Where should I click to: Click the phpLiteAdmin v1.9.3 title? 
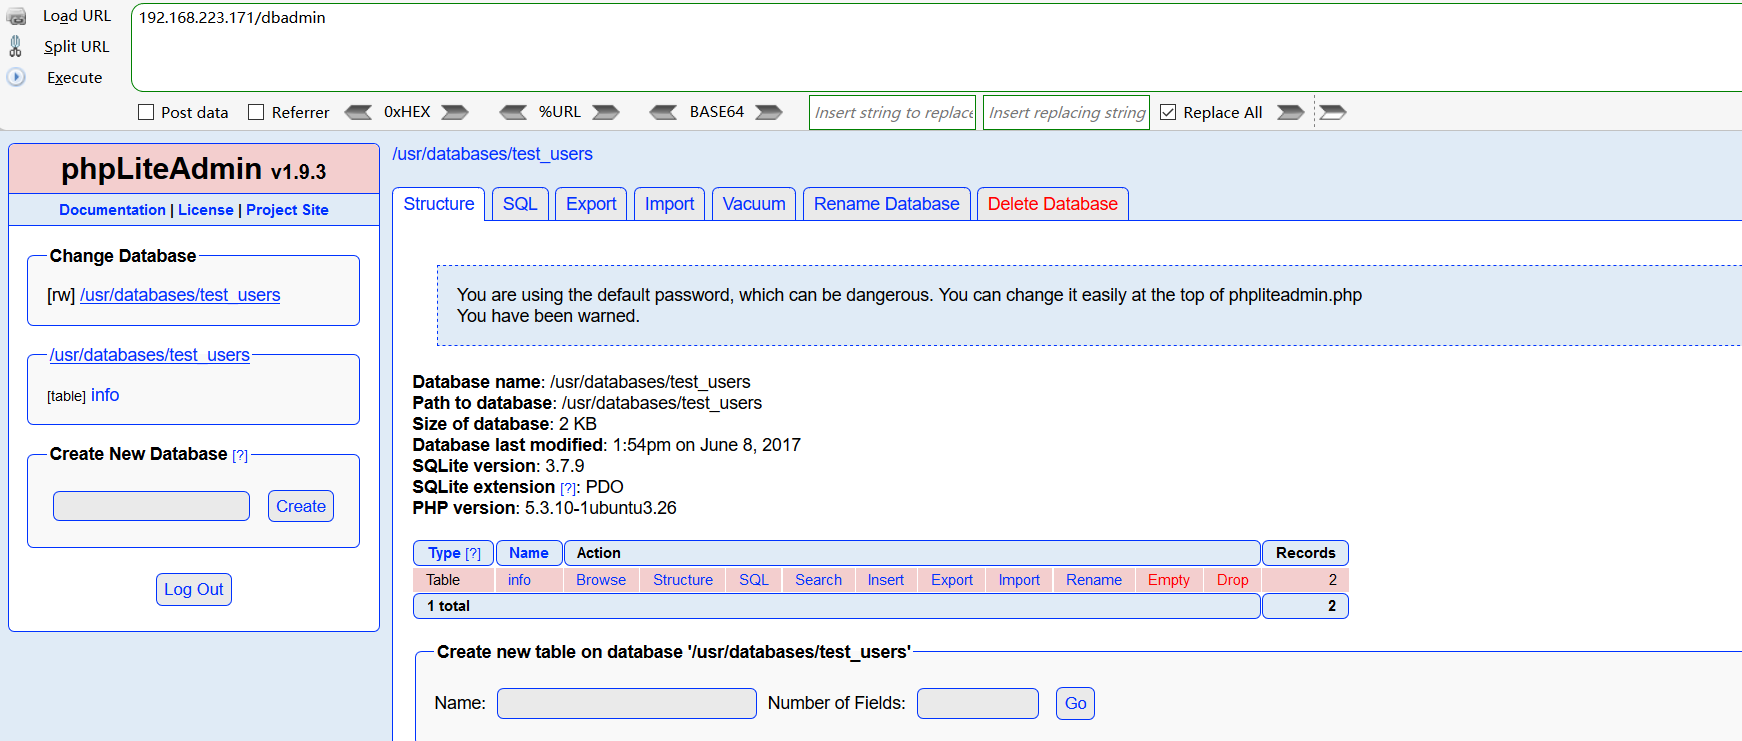coord(194,169)
